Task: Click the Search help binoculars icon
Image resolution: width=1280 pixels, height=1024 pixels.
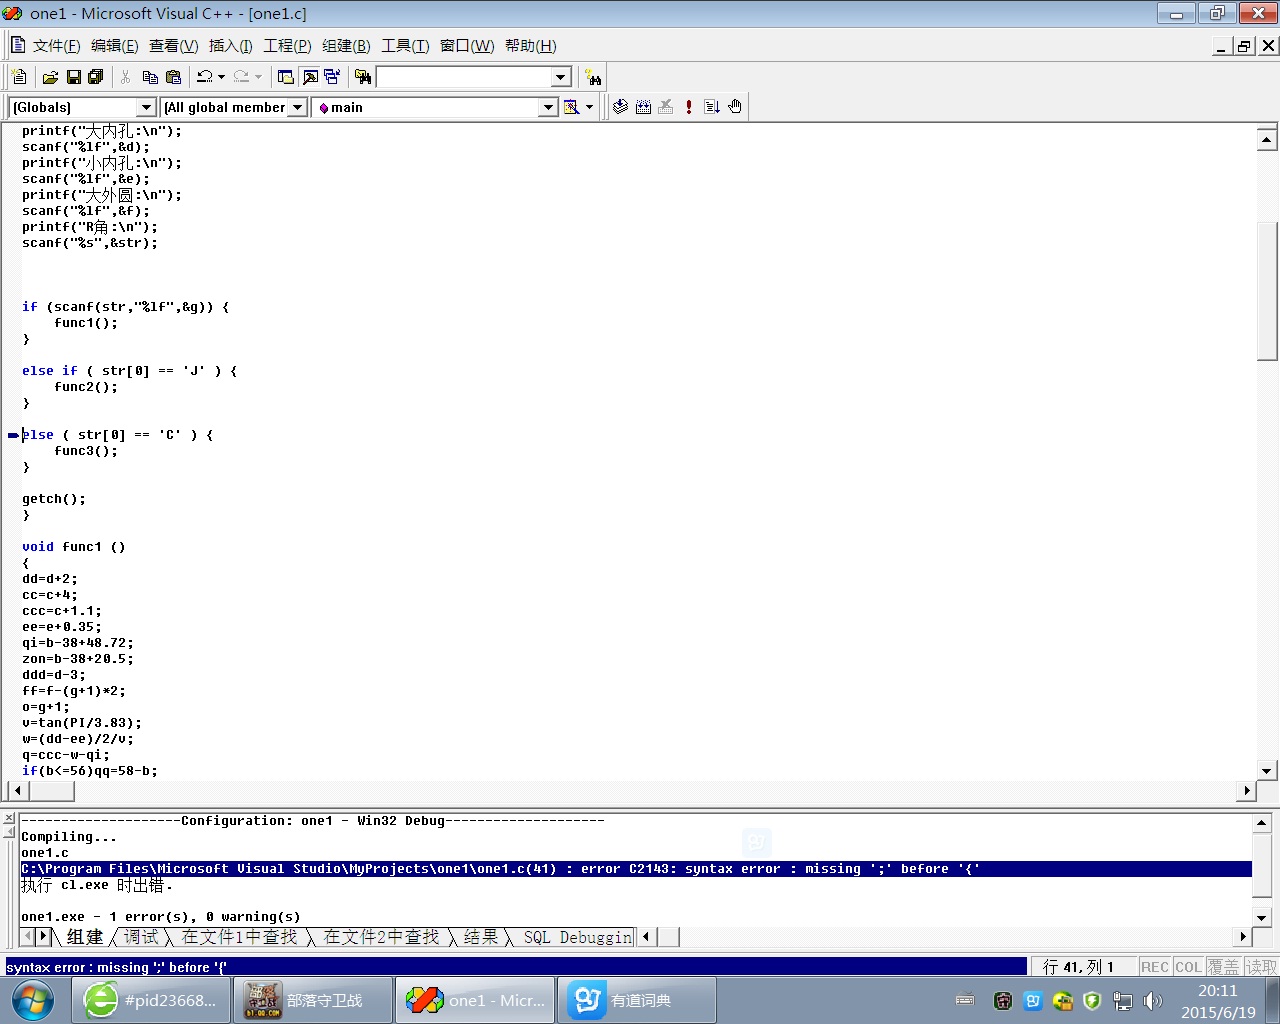Action: [593, 77]
